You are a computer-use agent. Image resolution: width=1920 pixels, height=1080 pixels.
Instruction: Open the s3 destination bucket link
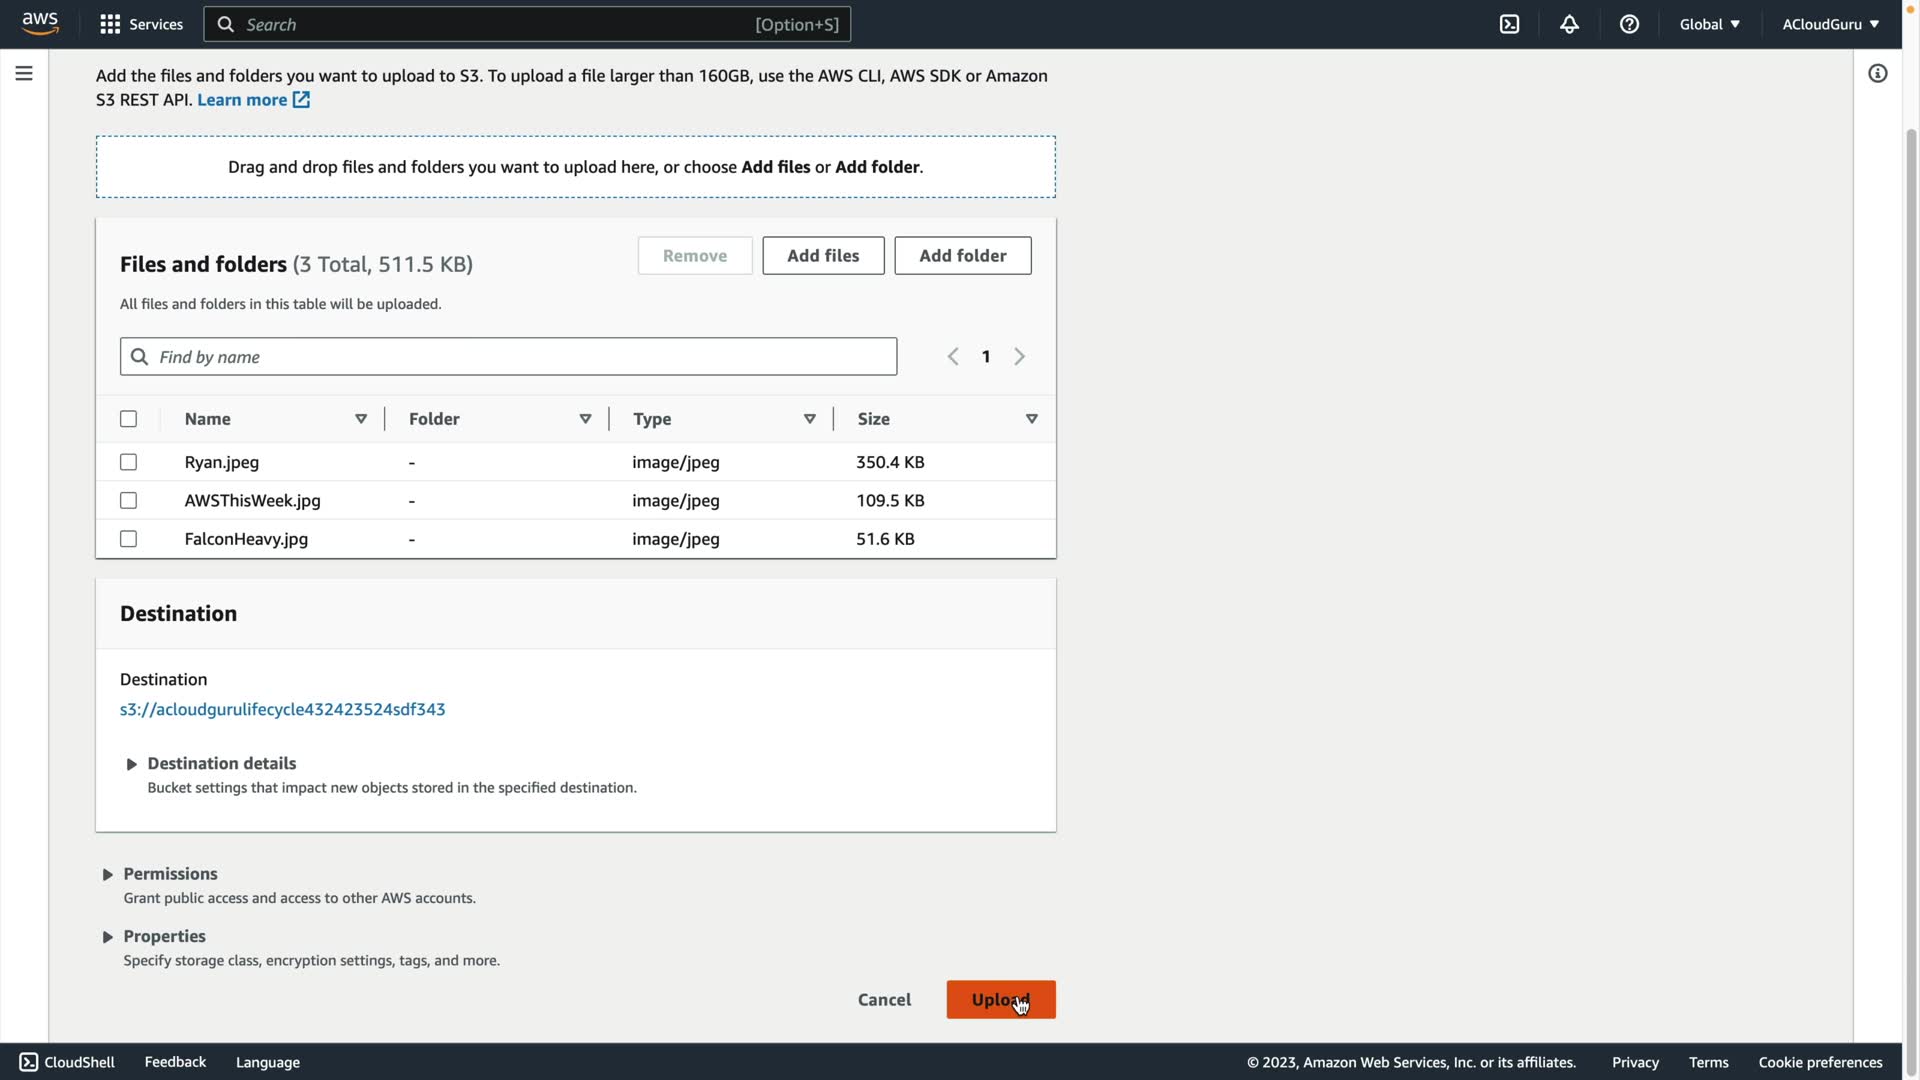282,709
